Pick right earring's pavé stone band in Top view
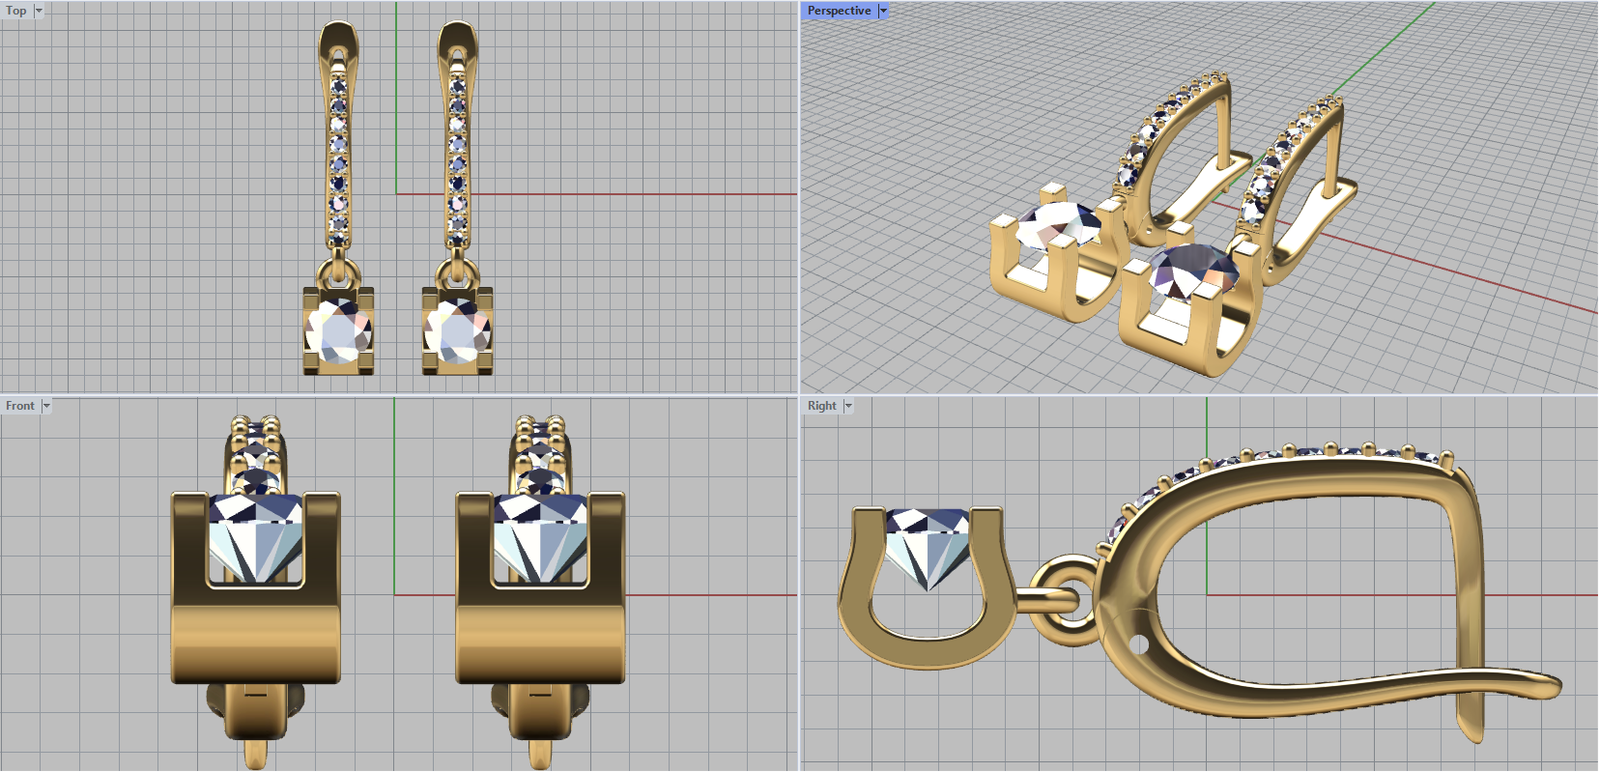1600x772 pixels. tap(457, 160)
